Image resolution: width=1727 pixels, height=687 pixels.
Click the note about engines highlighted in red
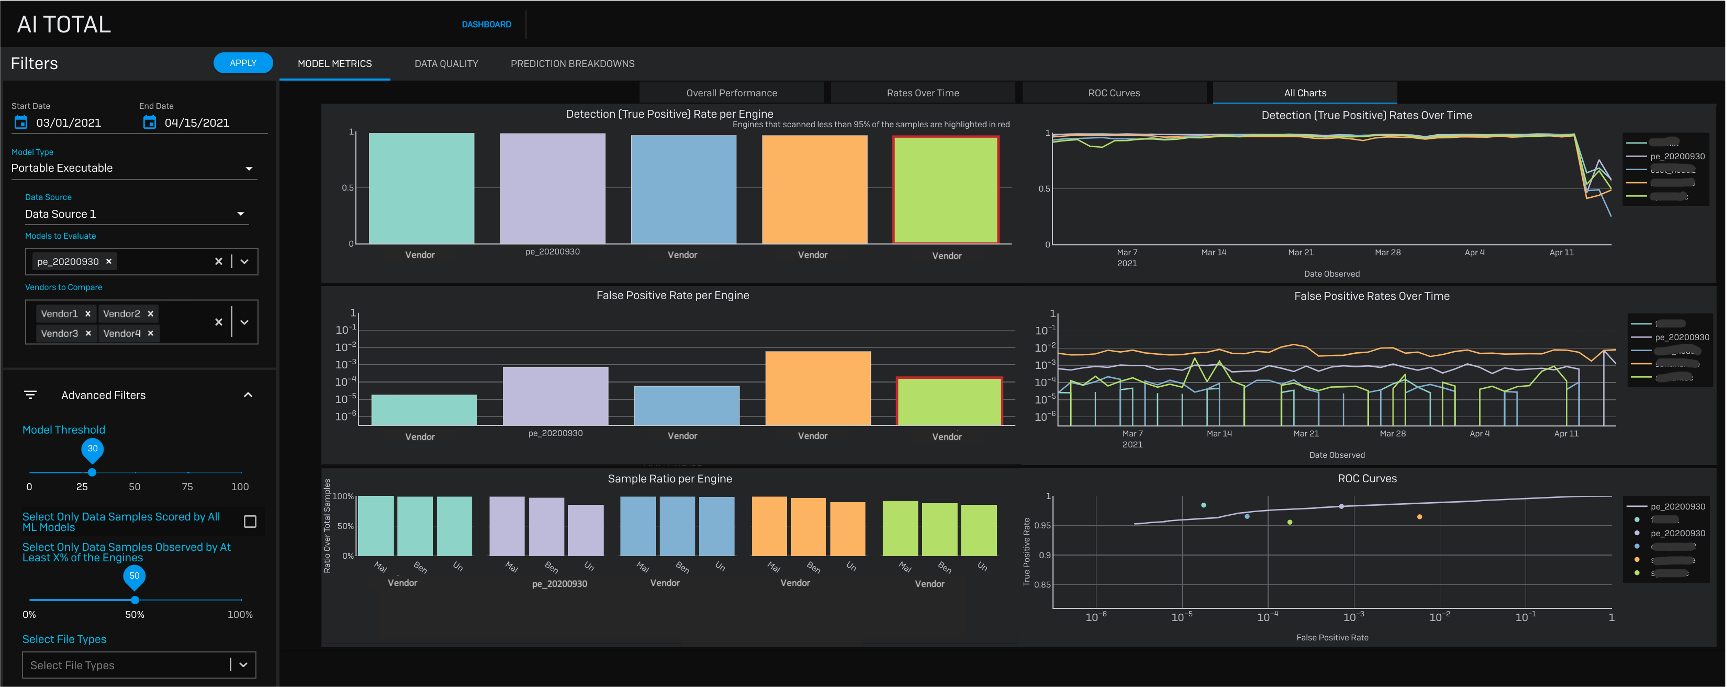(871, 125)
